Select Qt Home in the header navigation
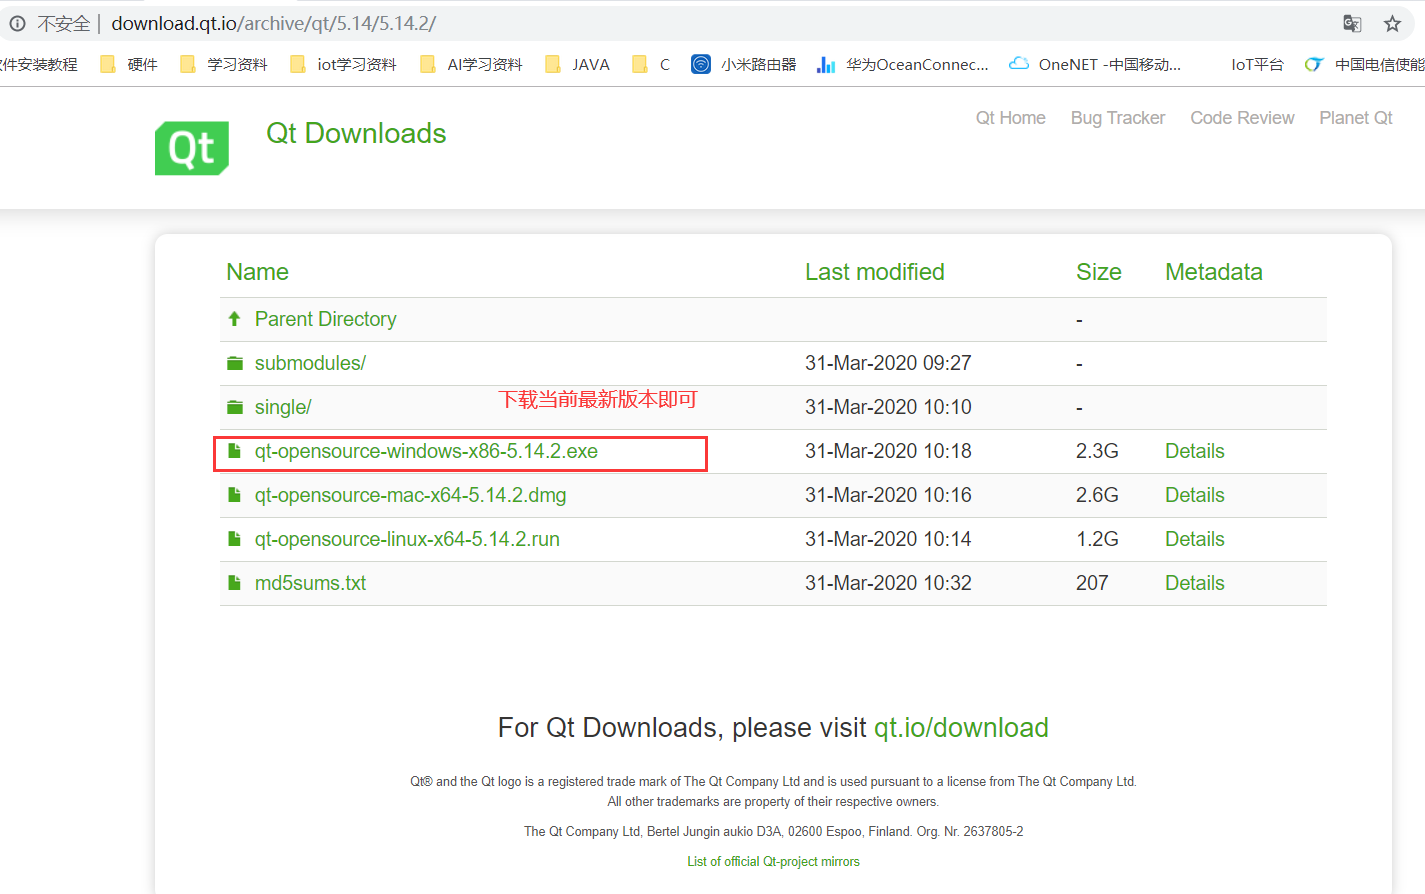 [1010, 117]
